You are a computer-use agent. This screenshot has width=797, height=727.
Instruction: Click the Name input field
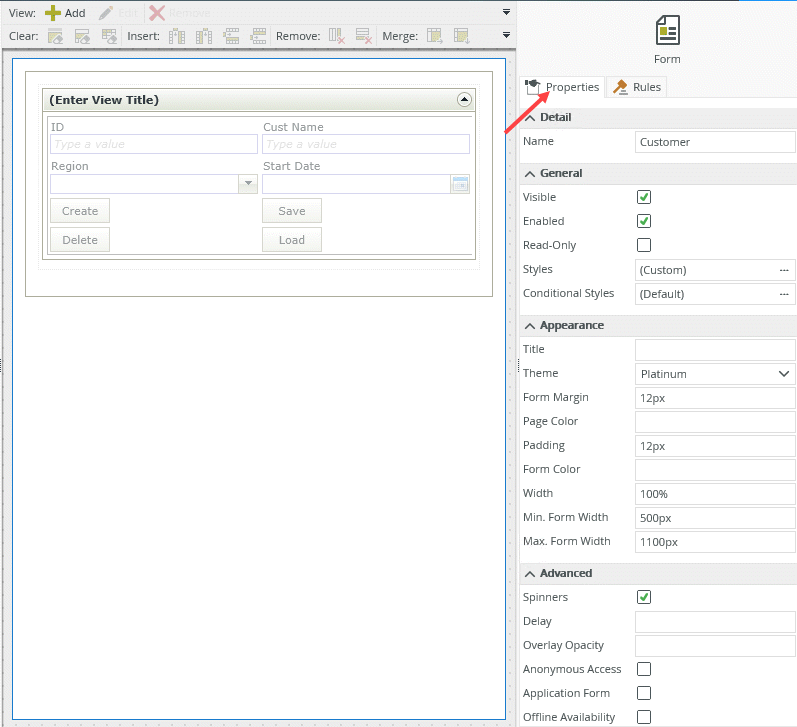pos(715,142)
